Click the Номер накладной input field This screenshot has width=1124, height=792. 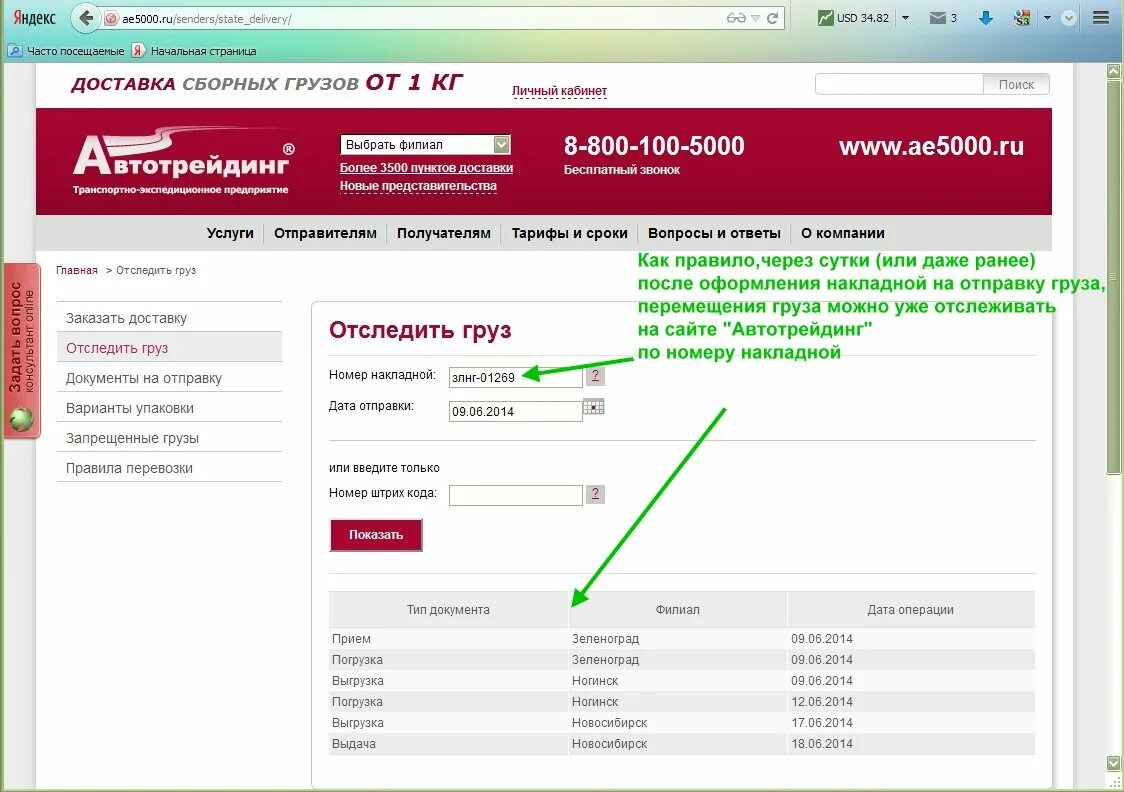tap(515, 377)
